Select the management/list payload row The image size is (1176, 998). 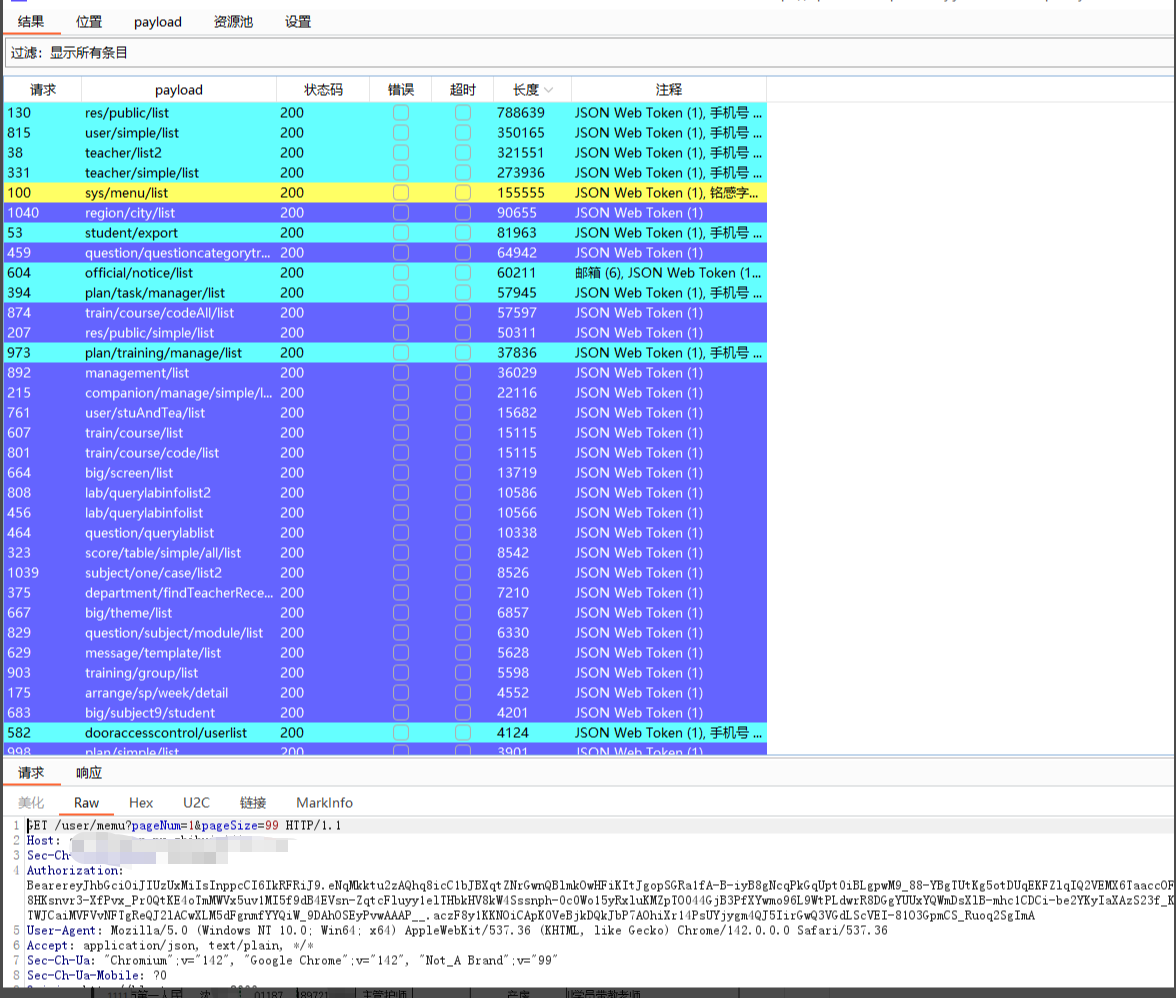tap(386, 373)
